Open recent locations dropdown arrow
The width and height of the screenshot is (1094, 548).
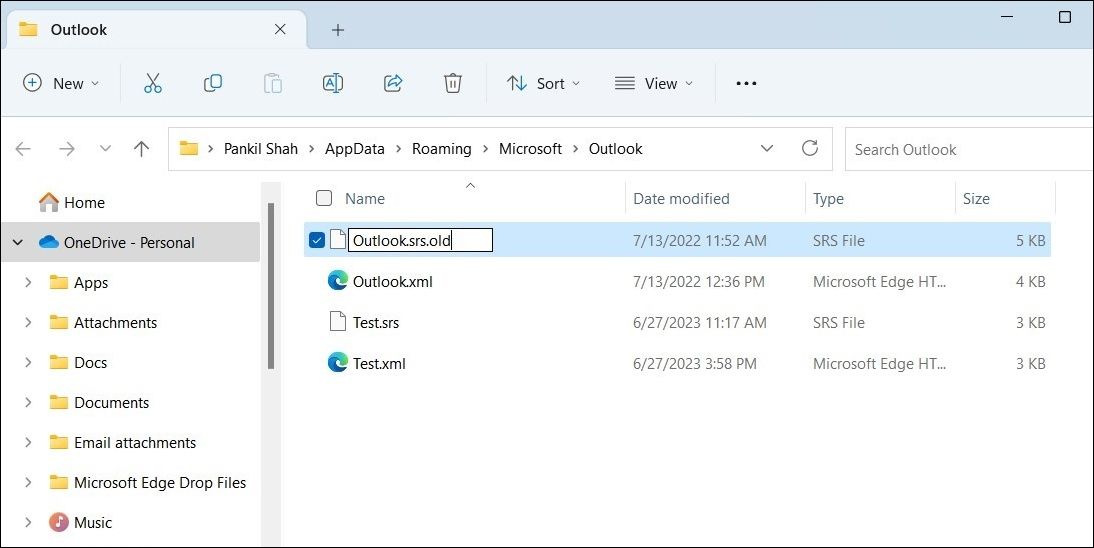[105, 149]
